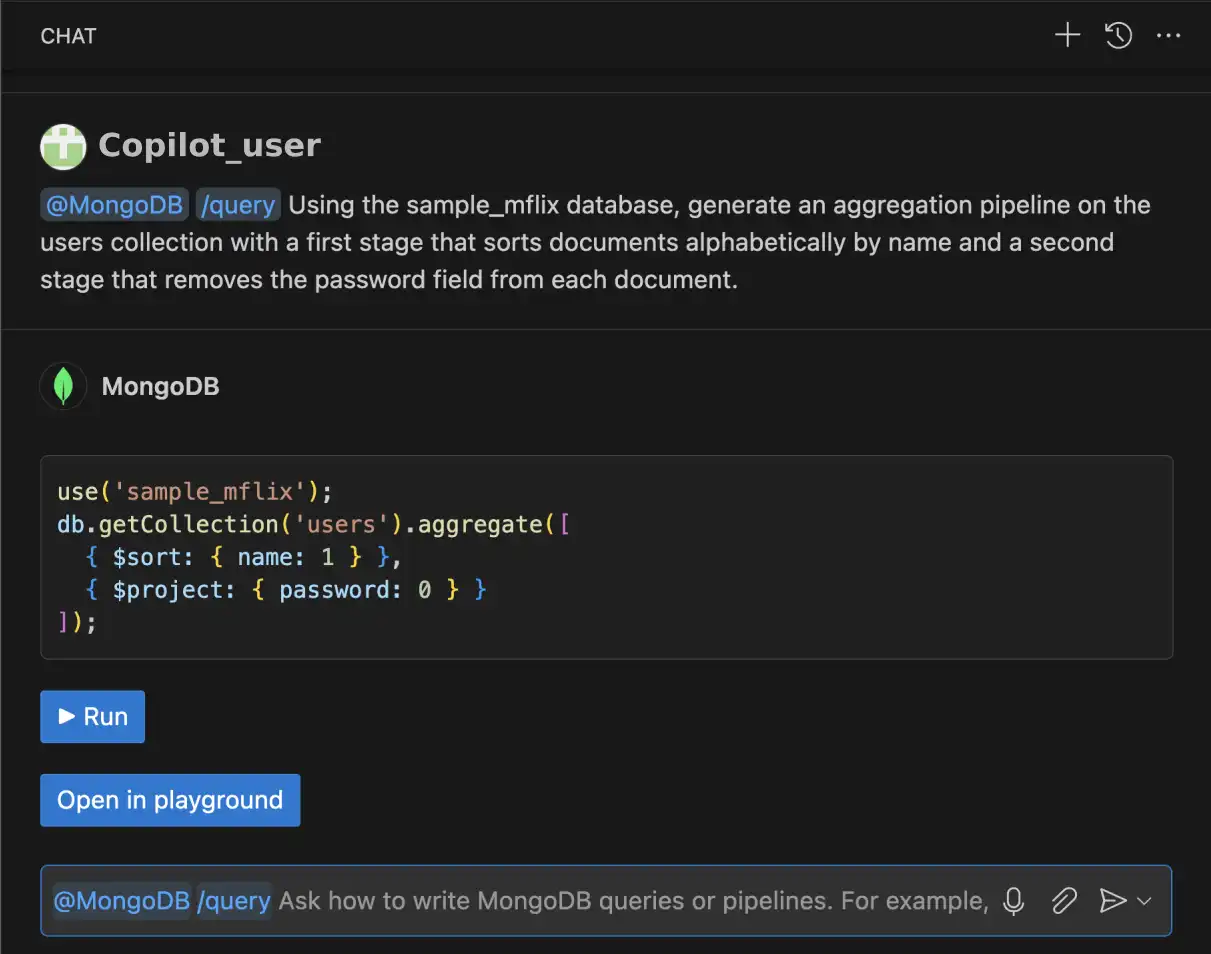Image resolution: width=1211 pixels, height=954 pixels.
Task: Open the chat history view
Action: (1118, 35)
